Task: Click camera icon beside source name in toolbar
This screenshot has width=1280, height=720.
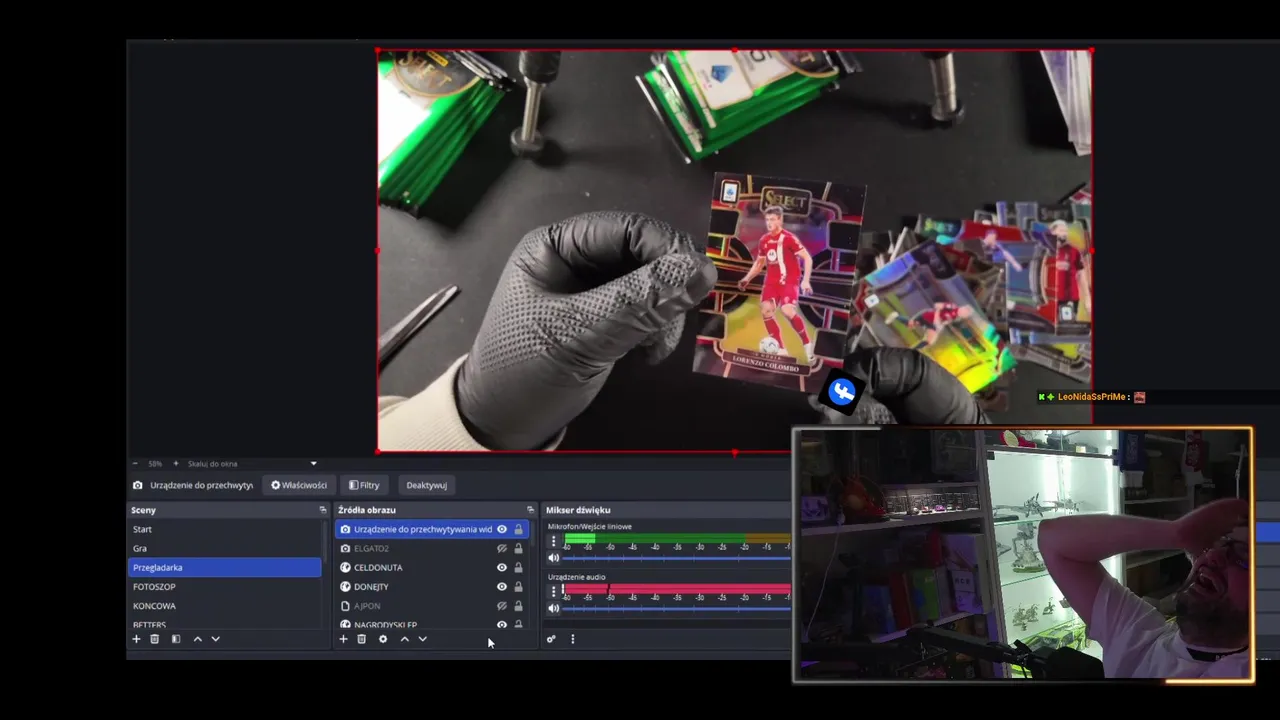Action: pos(138,485)
